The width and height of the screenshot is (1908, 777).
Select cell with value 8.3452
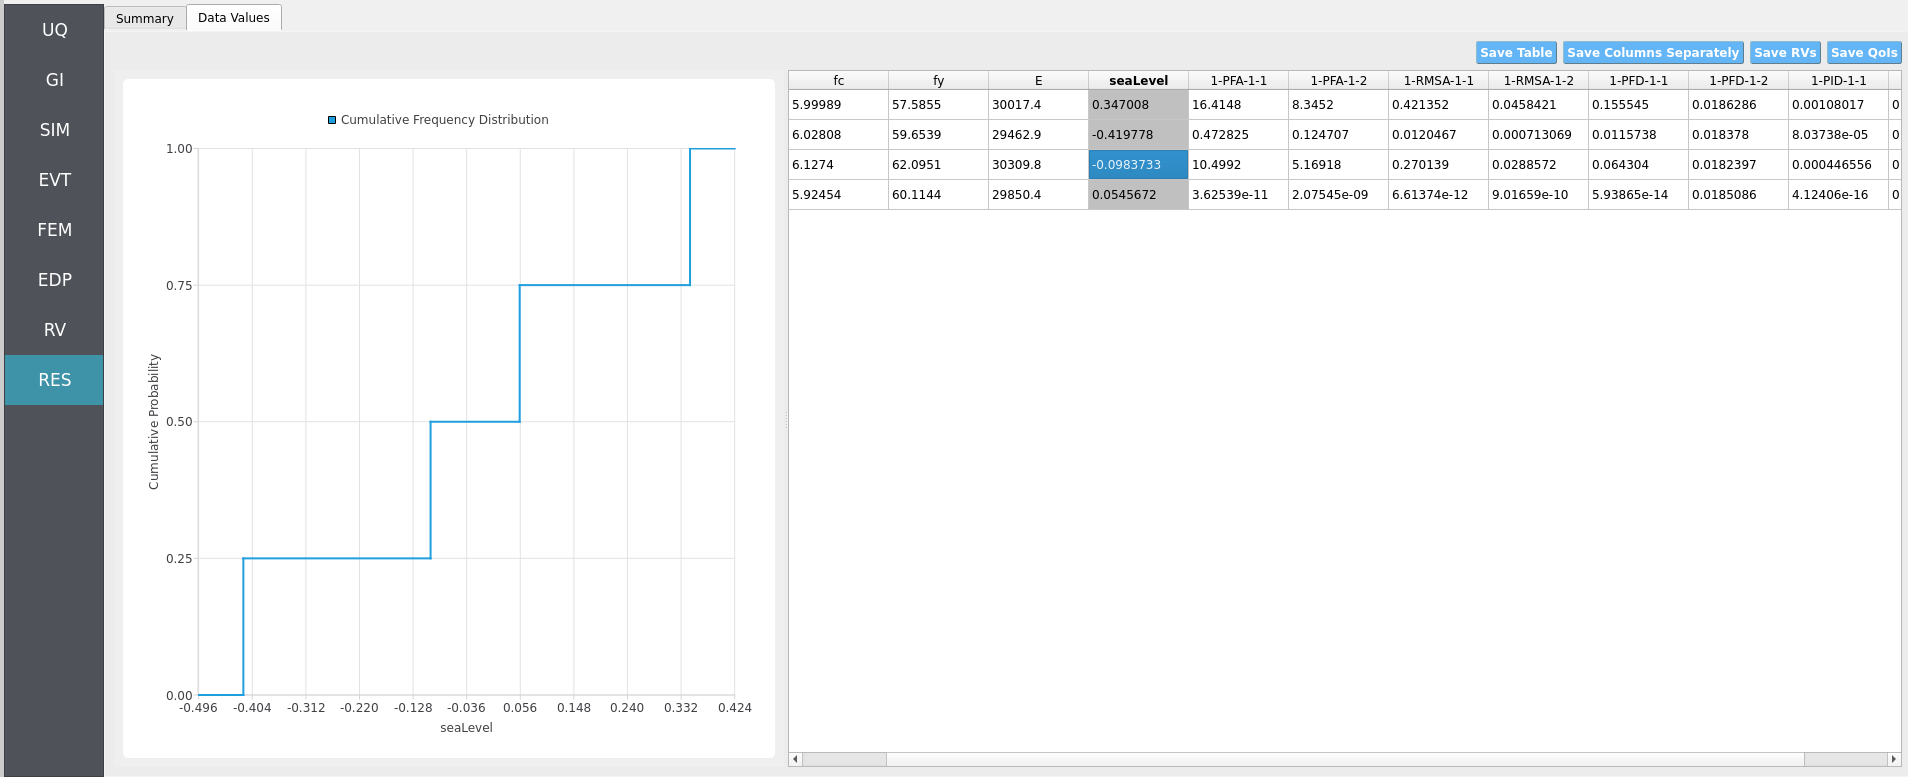(x=1338, y=105)
